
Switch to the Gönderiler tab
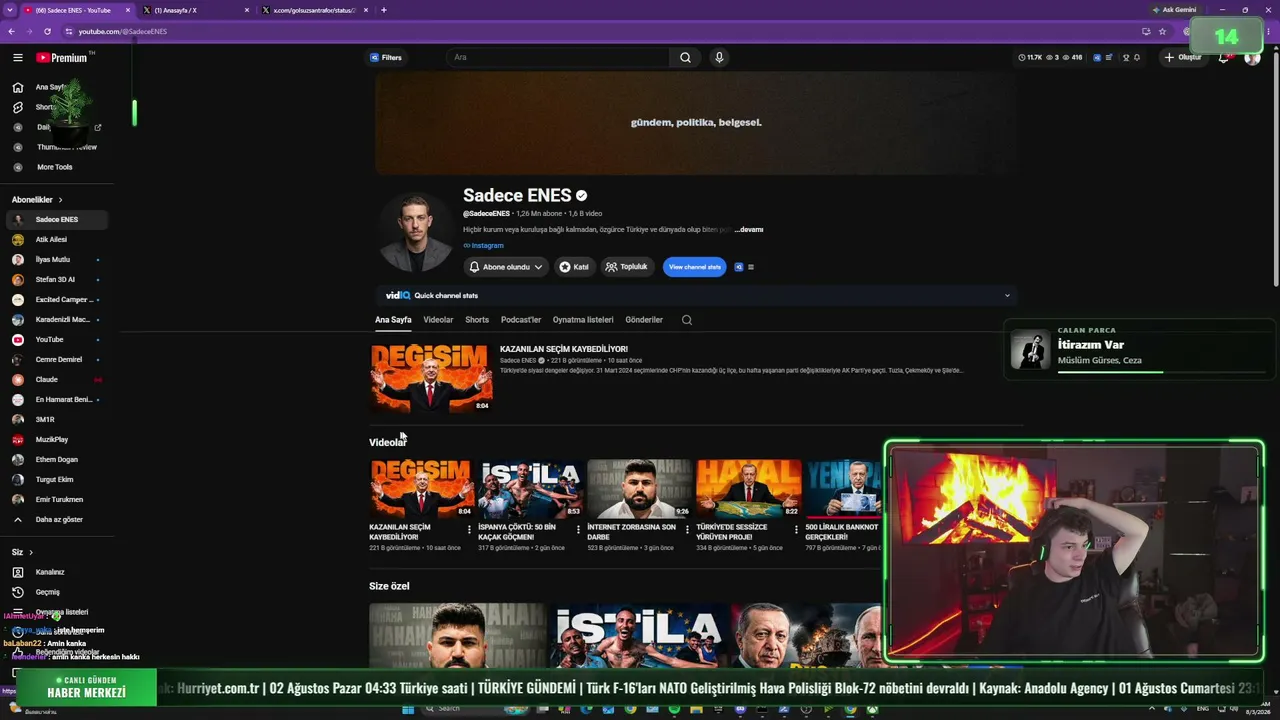click(x=644, y=320)
